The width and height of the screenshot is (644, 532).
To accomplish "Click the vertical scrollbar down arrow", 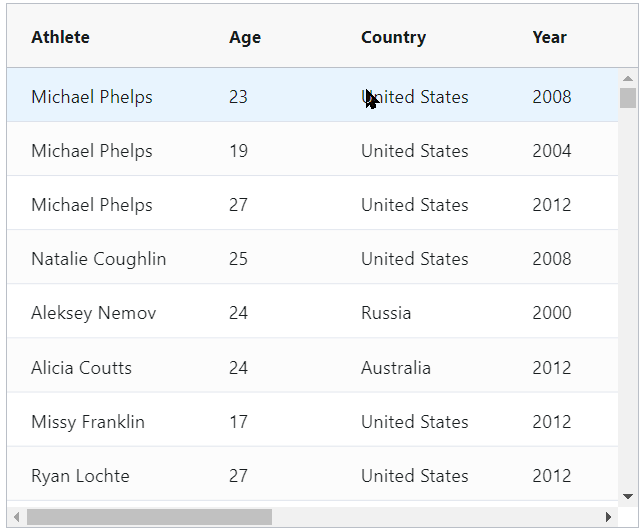I will pos(628,496).
